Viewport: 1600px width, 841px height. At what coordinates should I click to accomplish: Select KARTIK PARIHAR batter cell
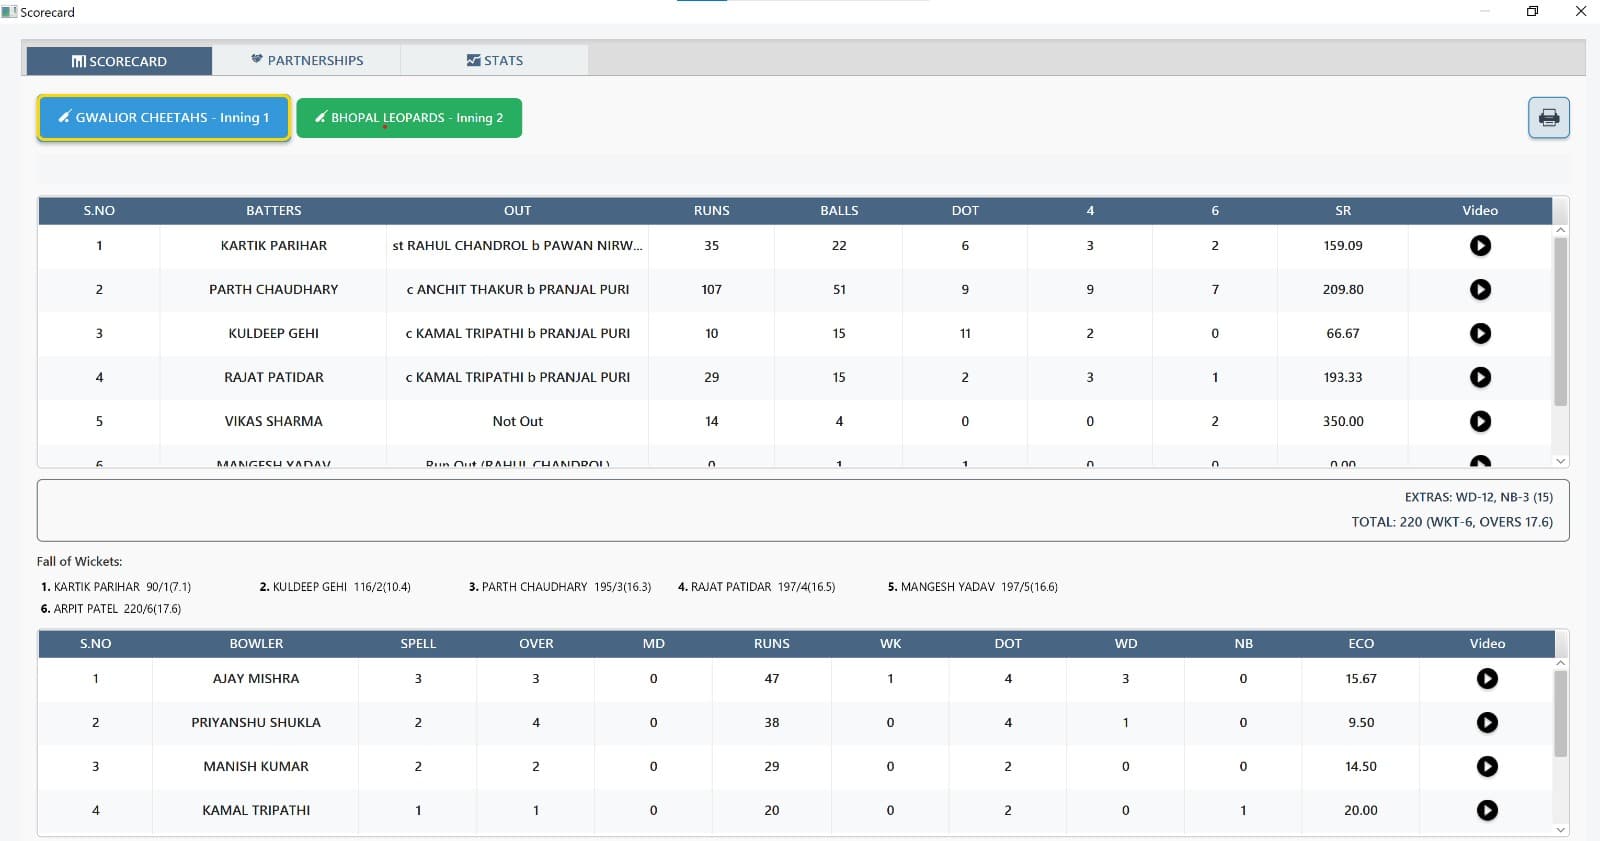pyautogui.click(x=273, y=245)
